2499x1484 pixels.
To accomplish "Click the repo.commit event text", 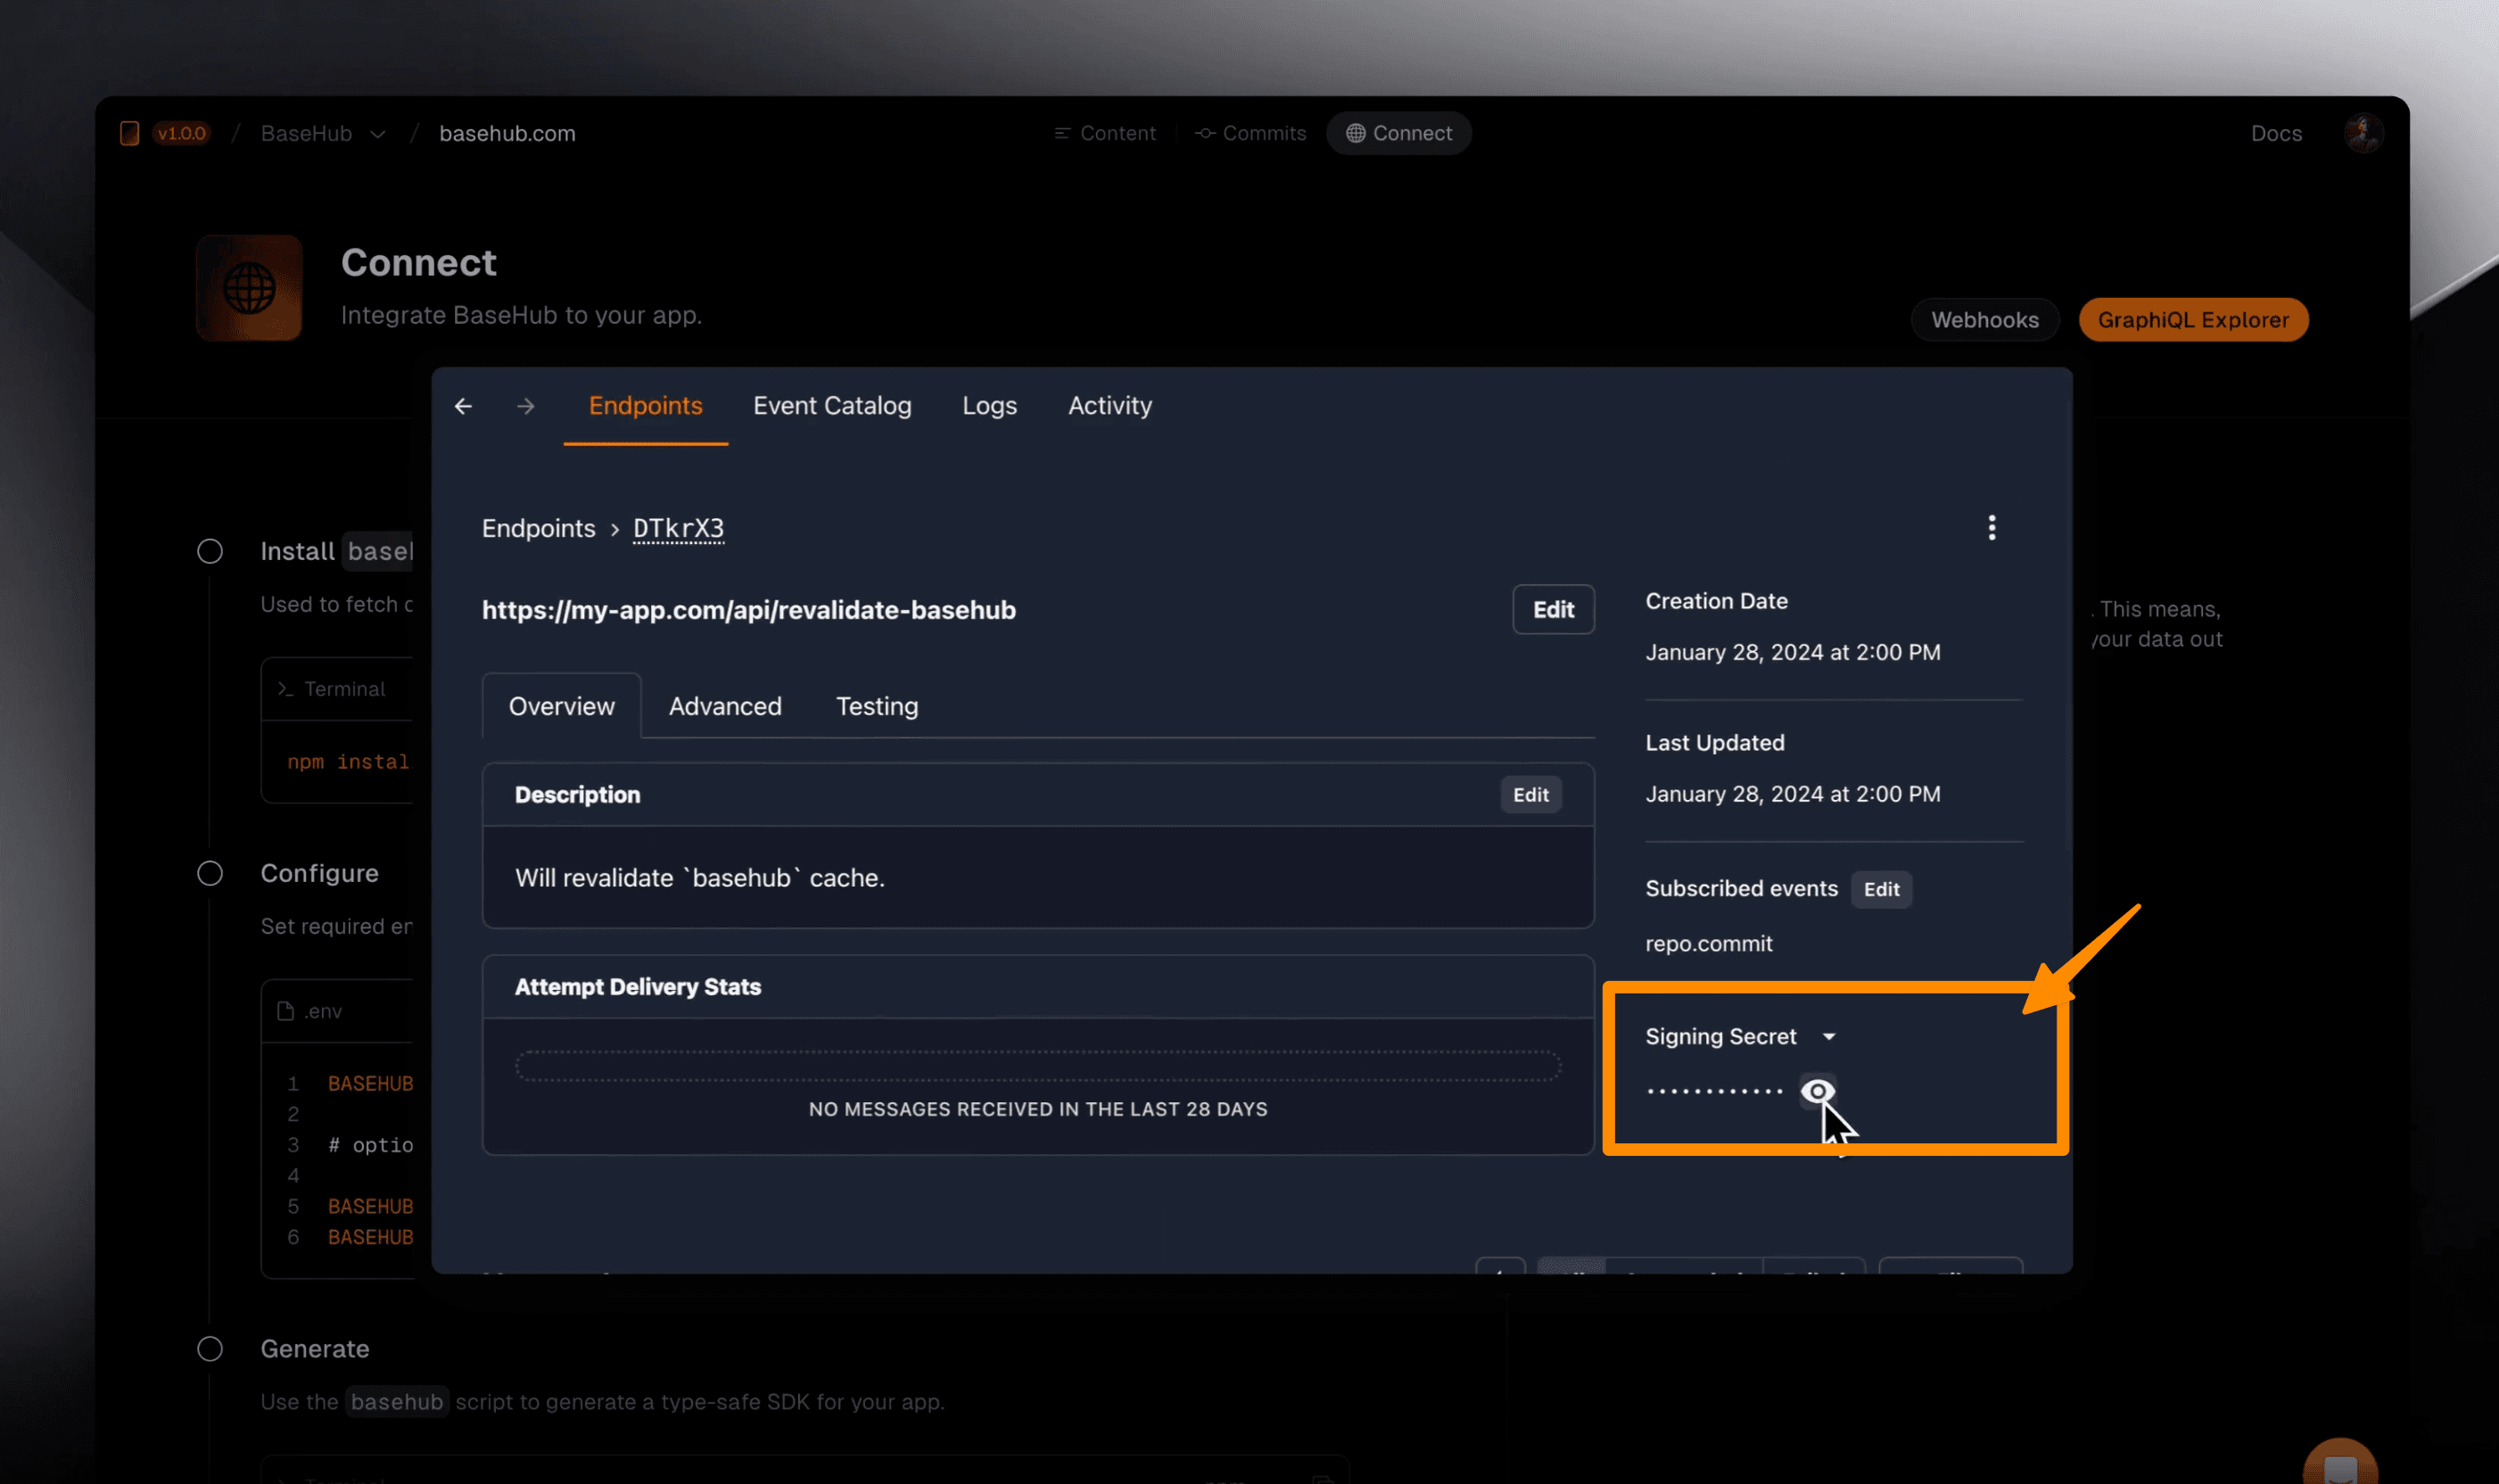I will coord(1709,944).
